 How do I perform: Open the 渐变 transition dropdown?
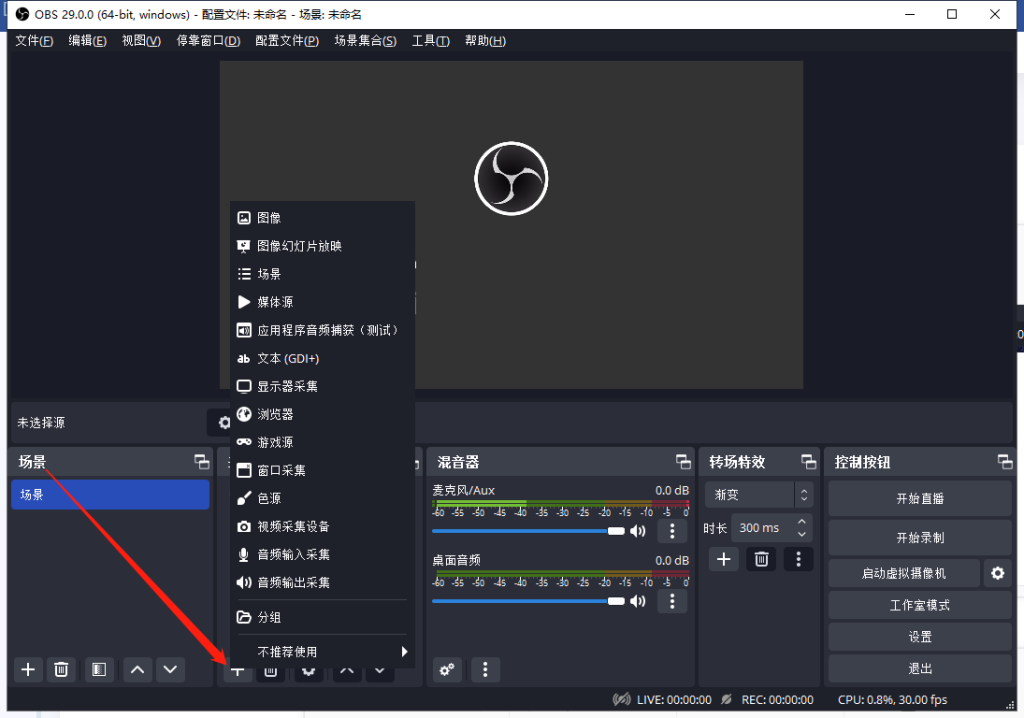click(x=758, y=494)
